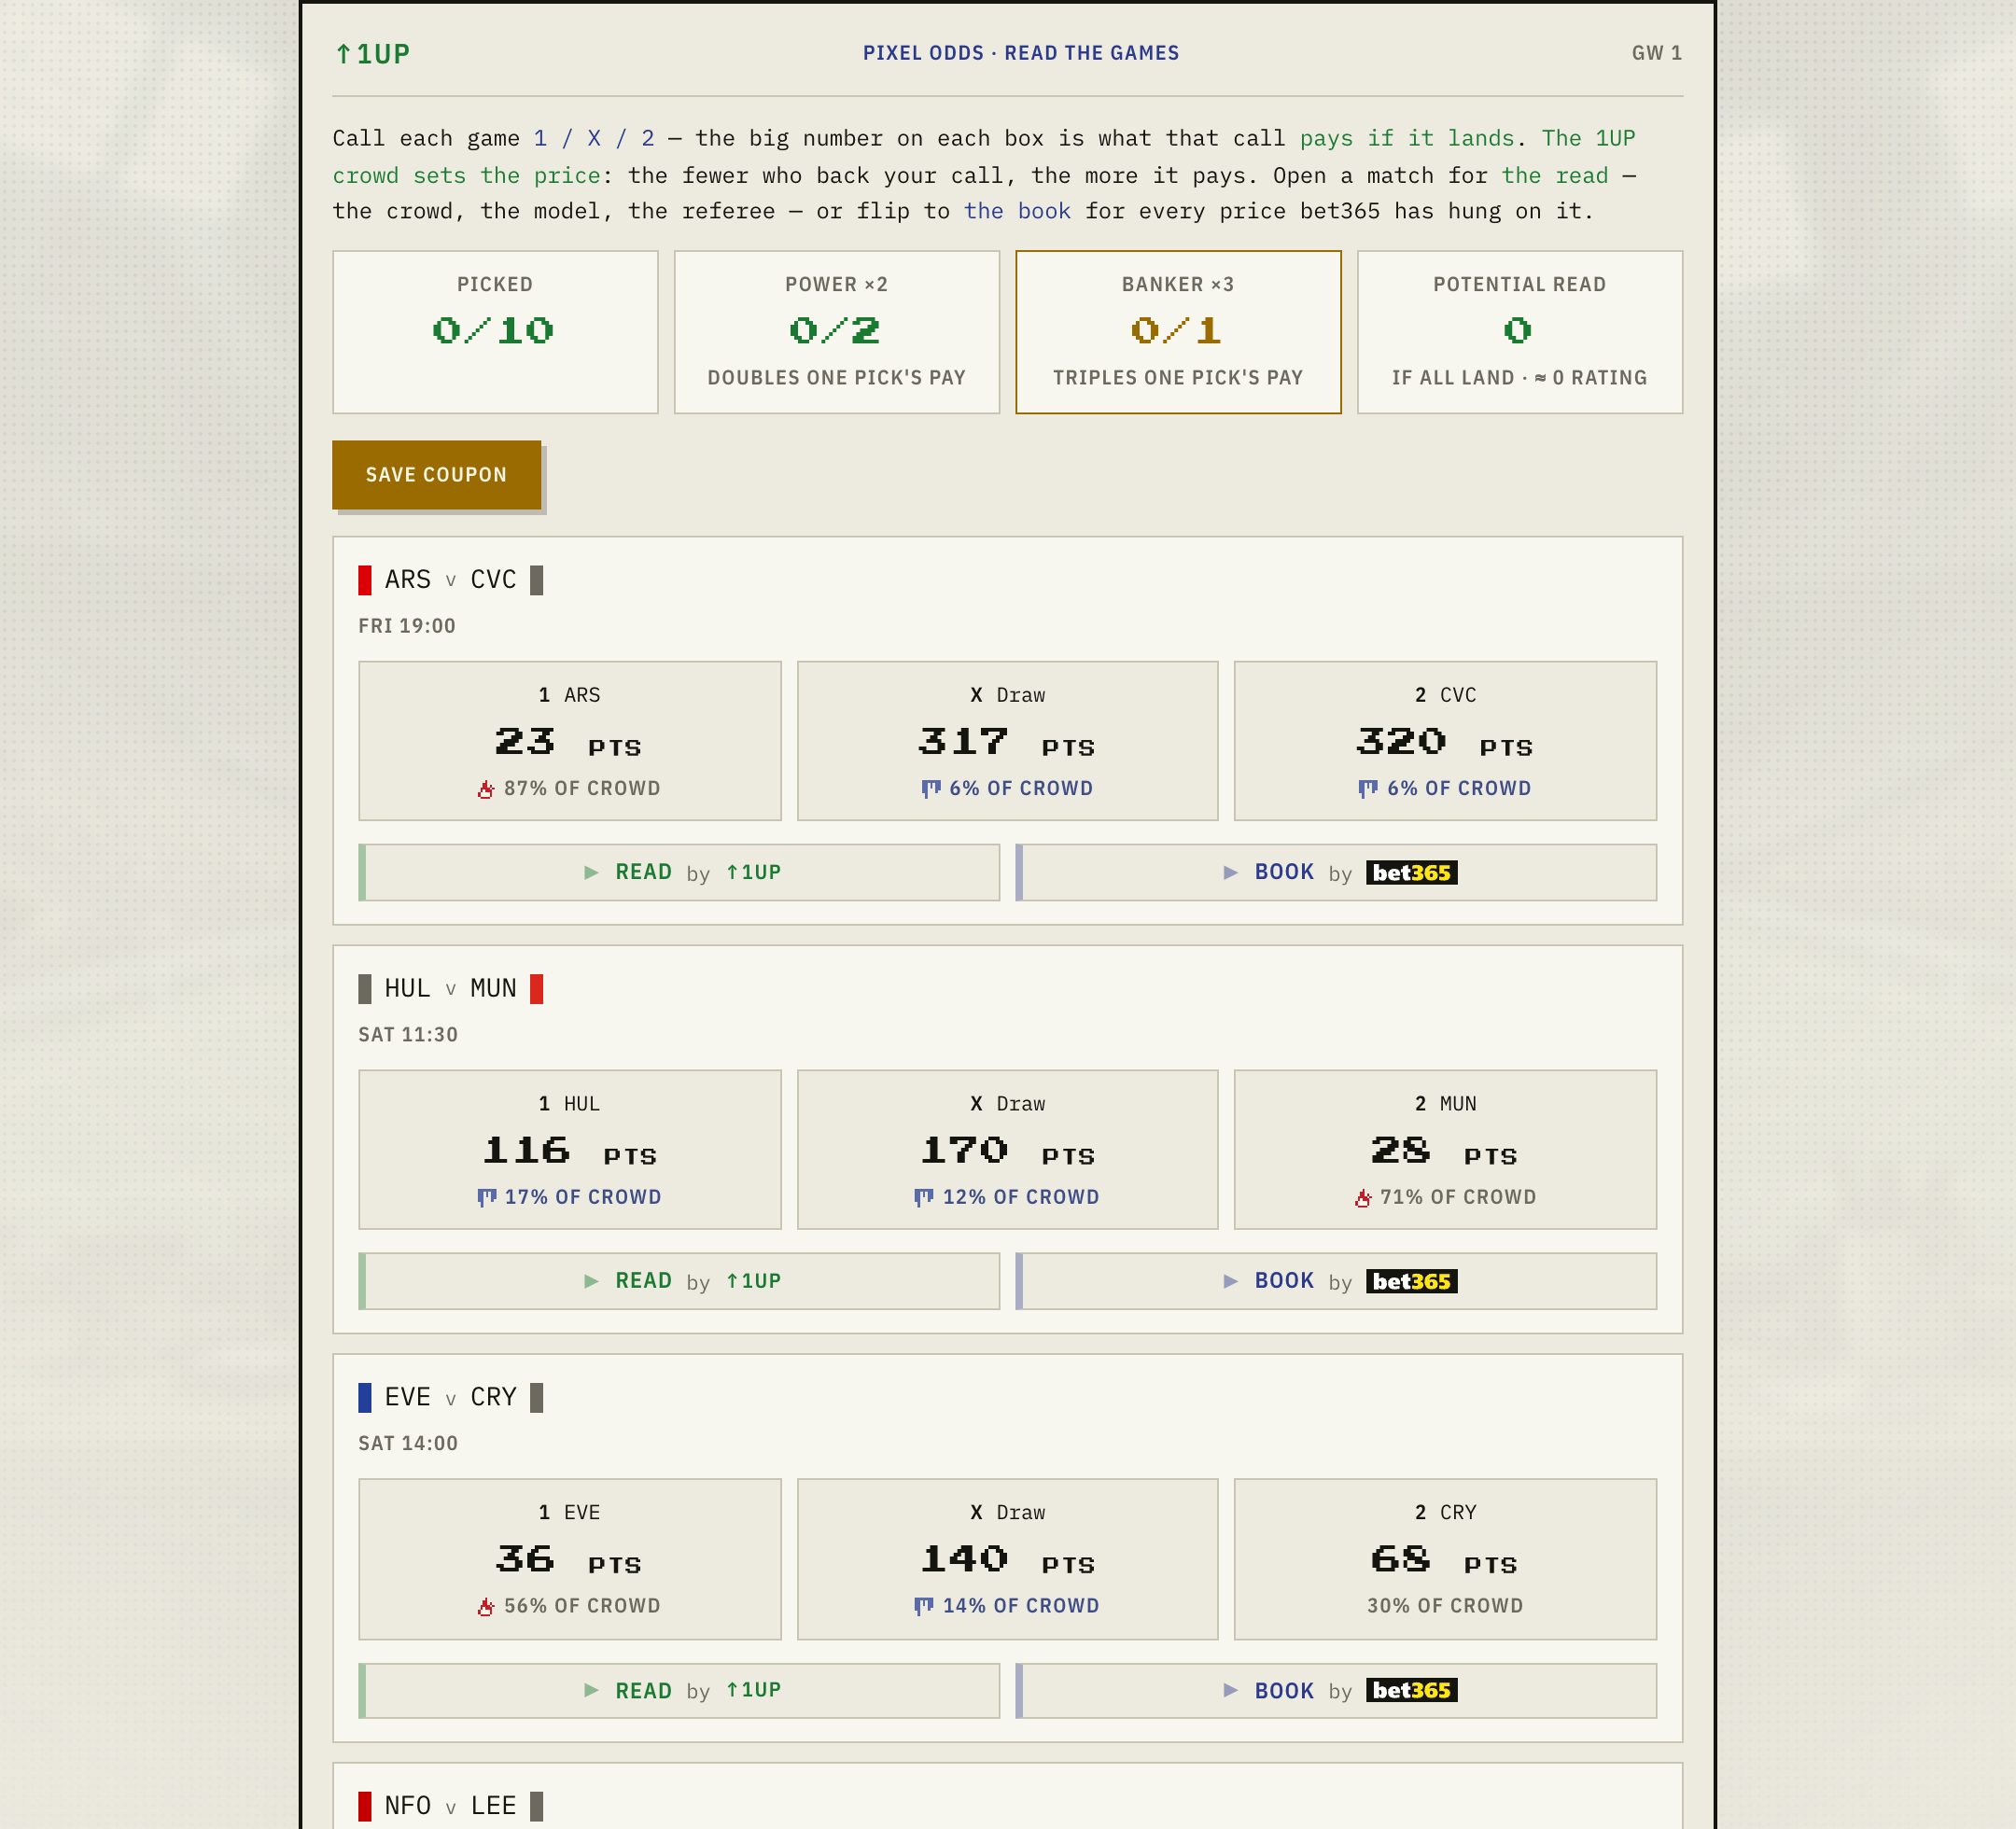This screenshot has width=2016, height=1829.
Task: Pick Draw for 140 pts in EVE v CRY
Action: click(1007, 1560)
